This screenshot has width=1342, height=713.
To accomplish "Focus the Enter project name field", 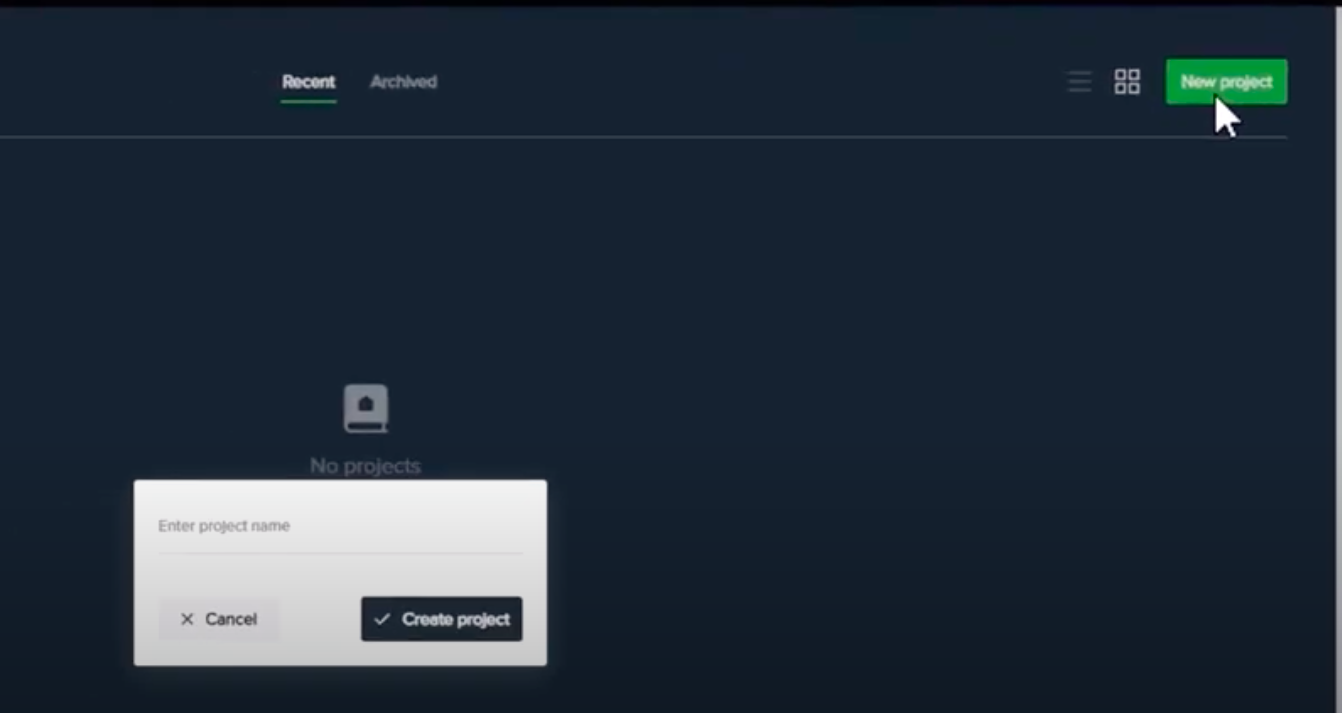I will pyautogui.click(x=340, y=527).
